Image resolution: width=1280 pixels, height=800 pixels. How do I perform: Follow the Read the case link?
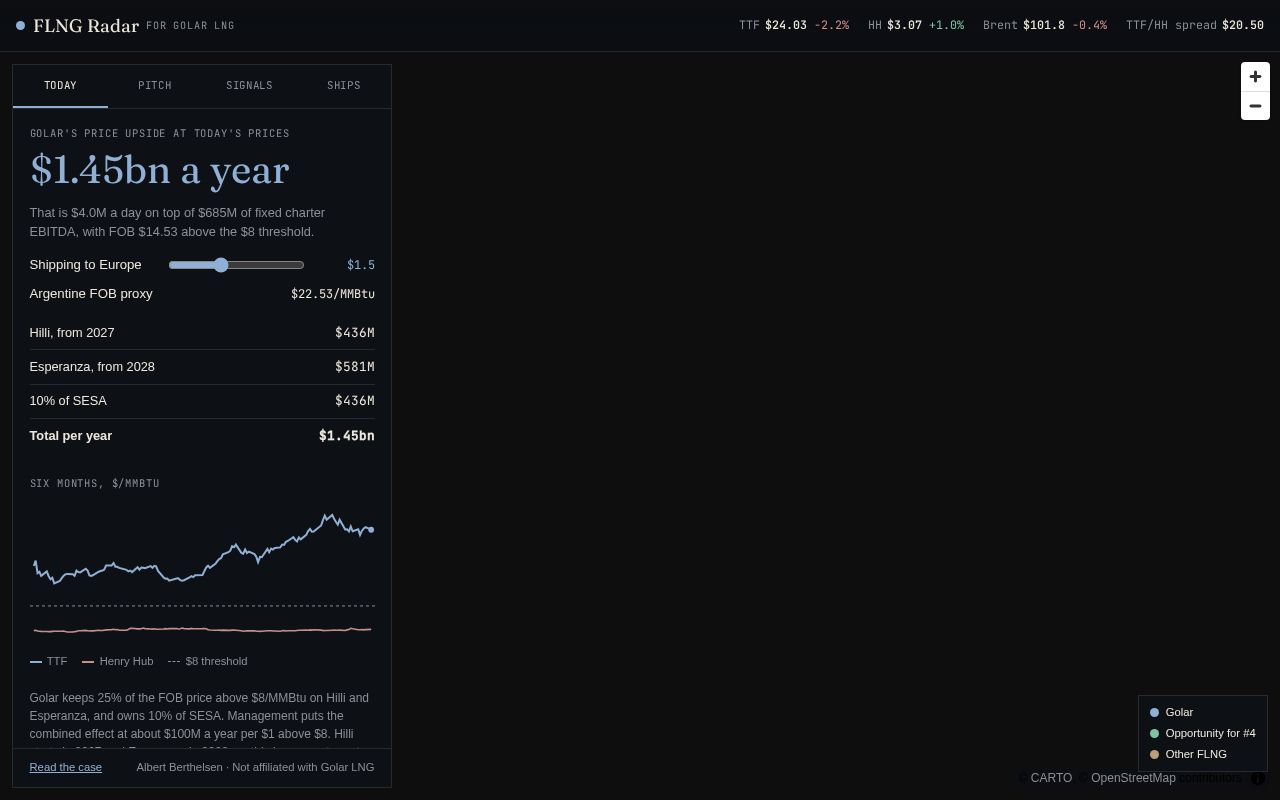pyautogui.click(x=66, y=767)
